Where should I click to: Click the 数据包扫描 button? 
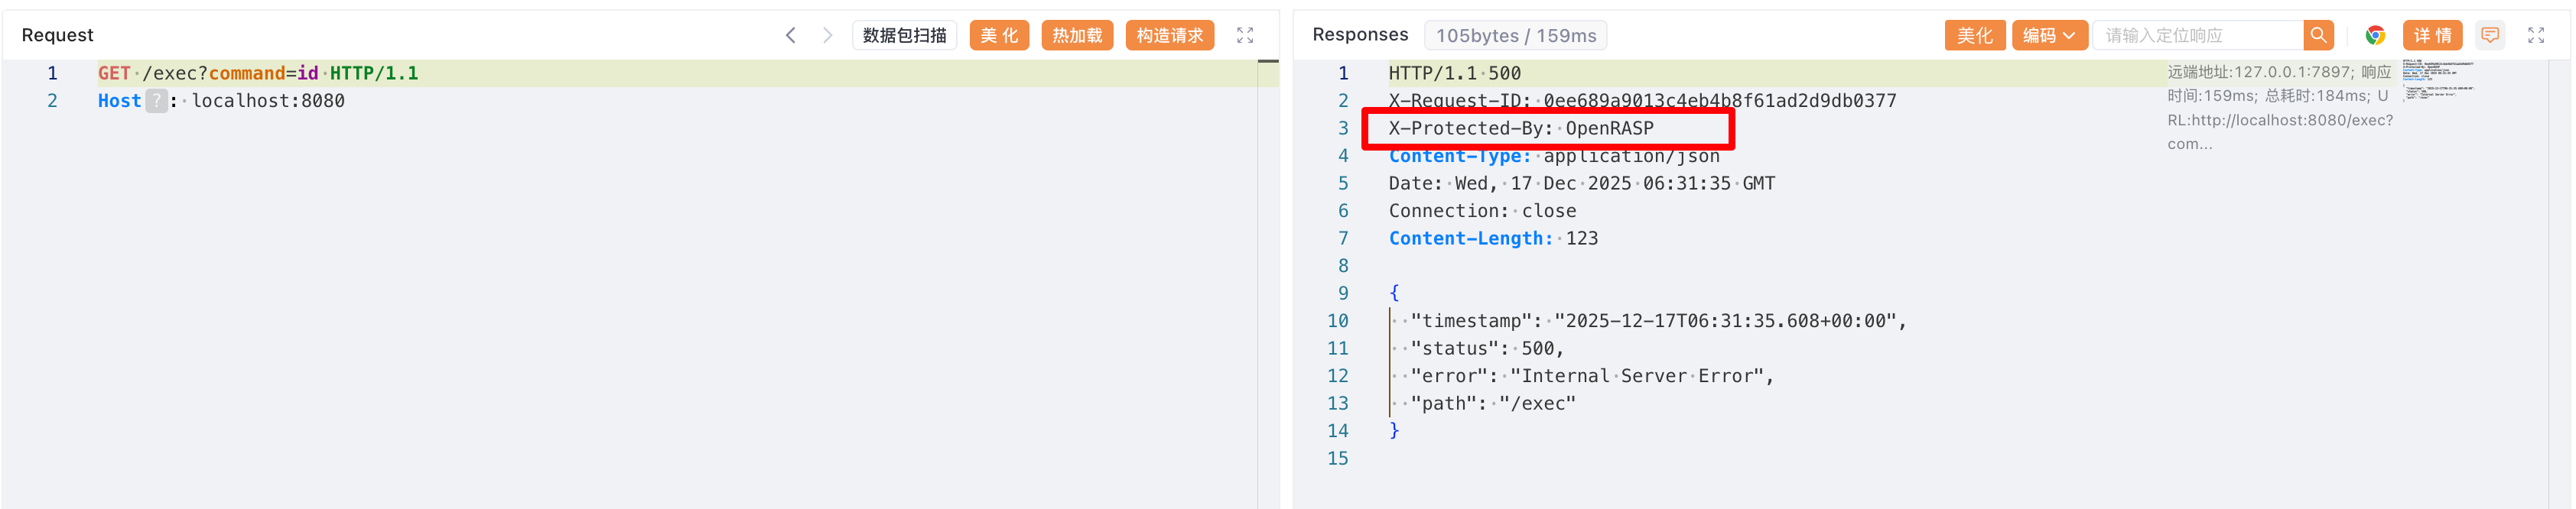point(904,35)
